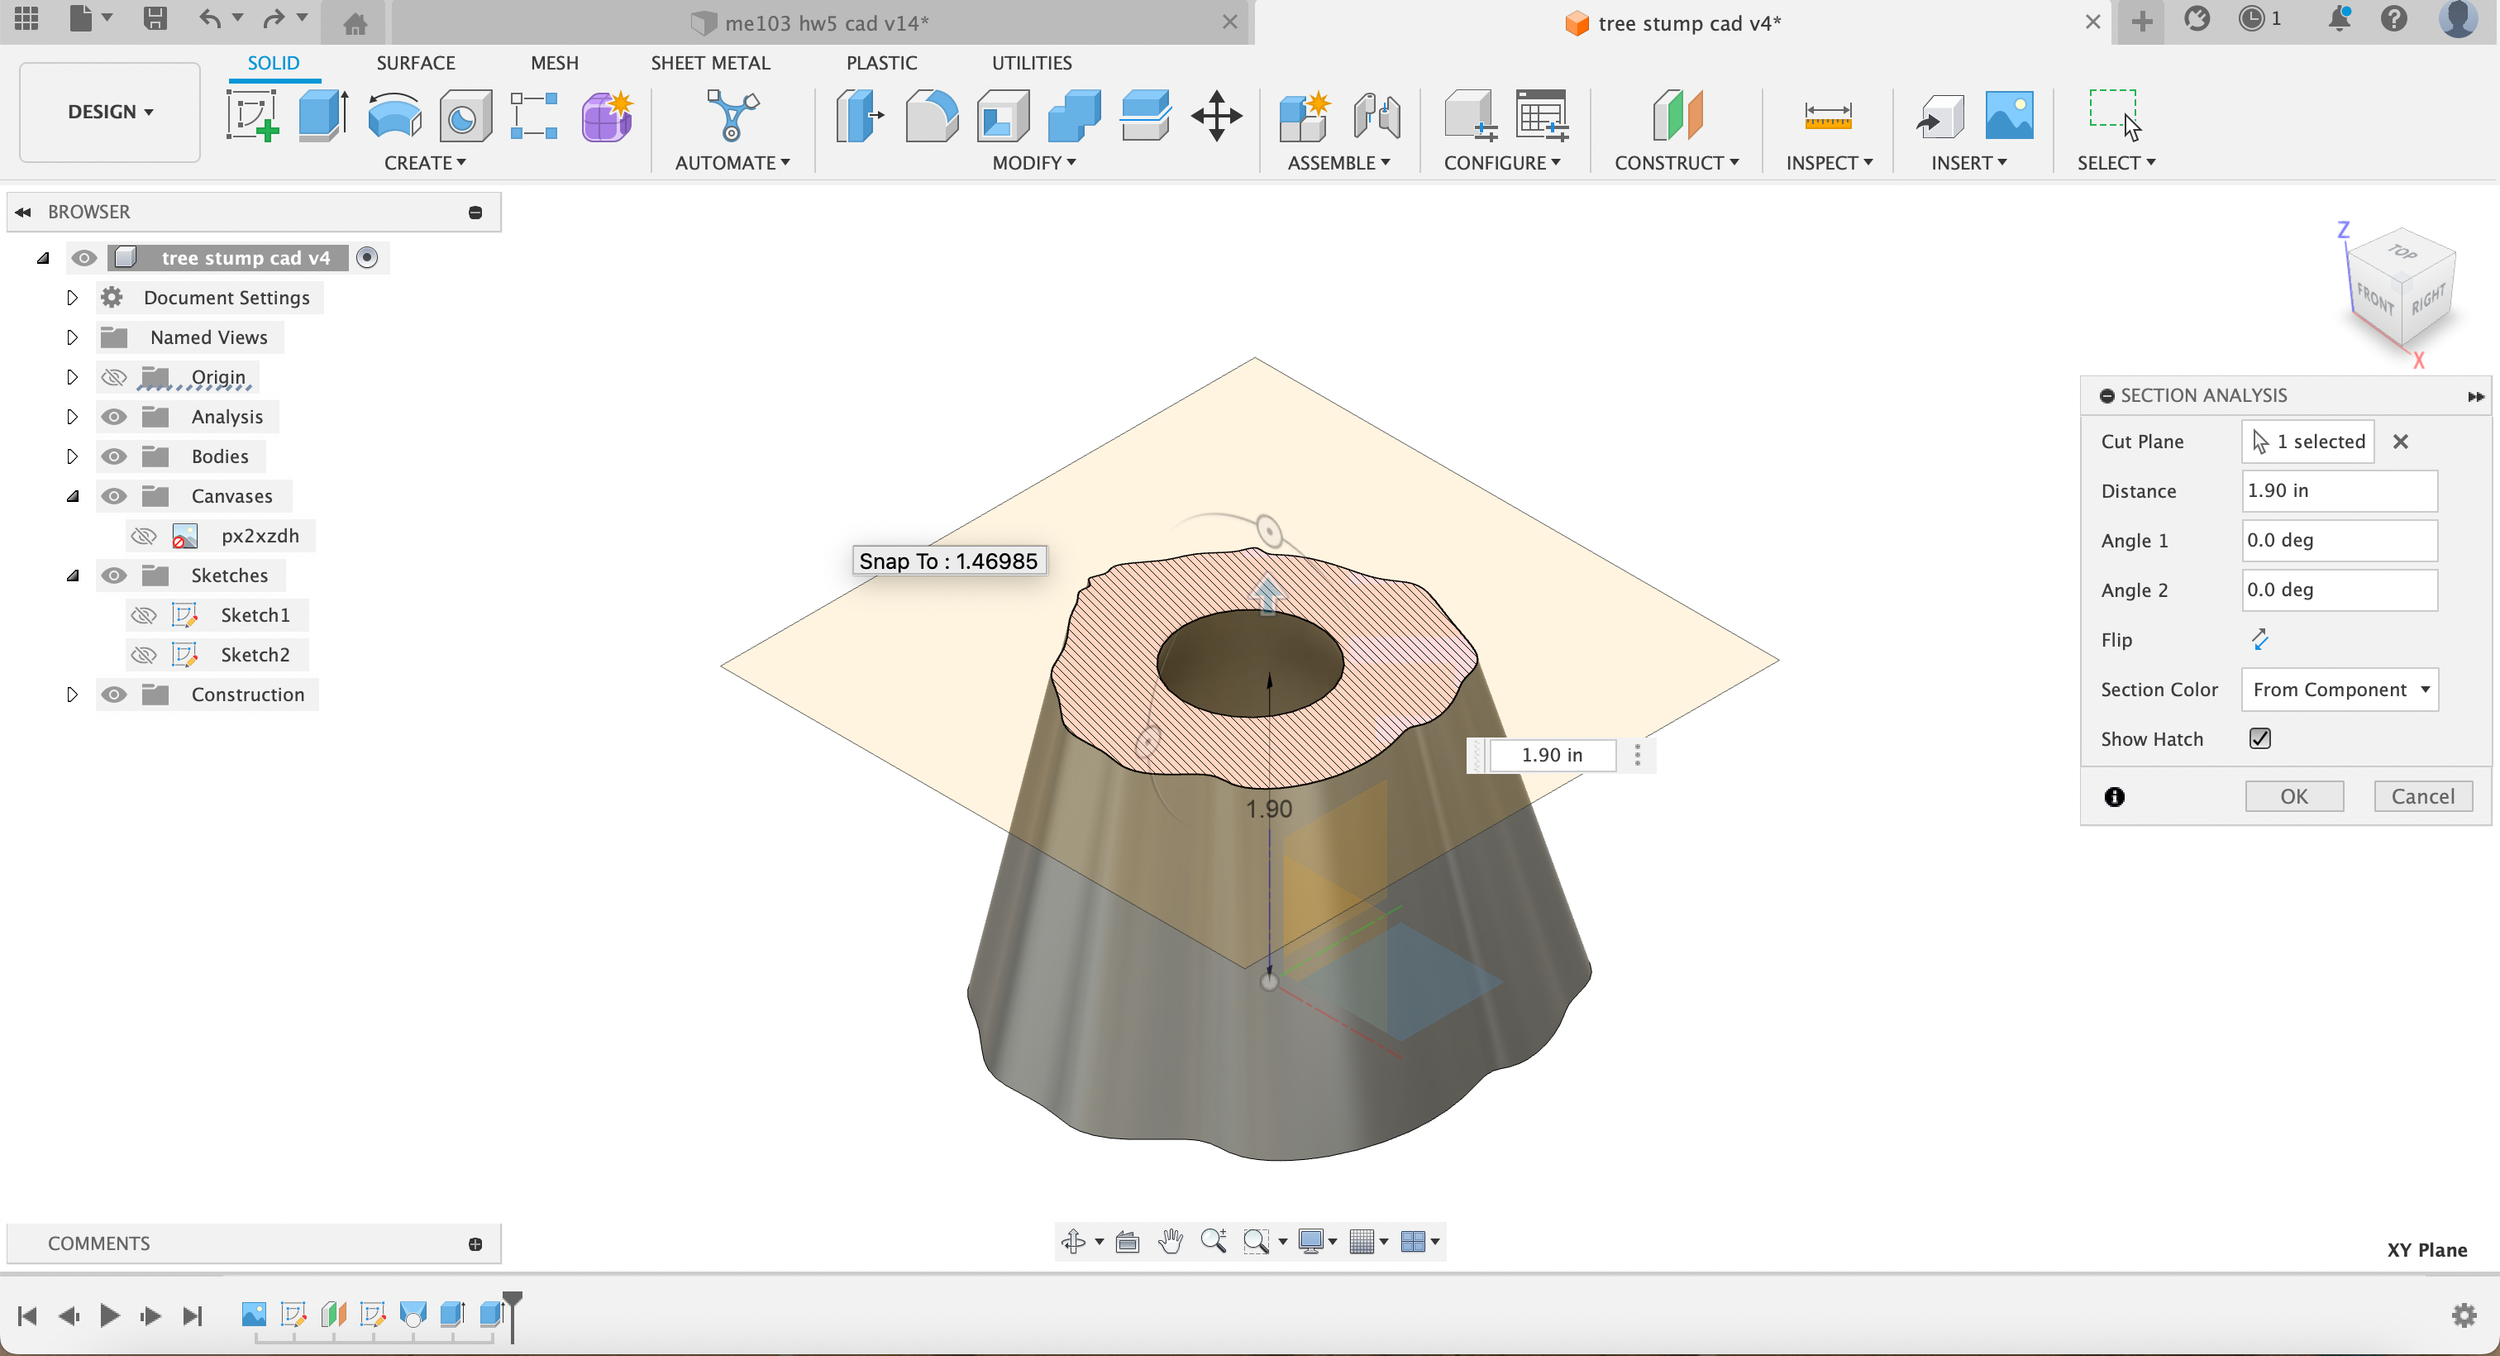Open the Section Color dropdown
The image size is (2500, 1356).
(2339, 690)
